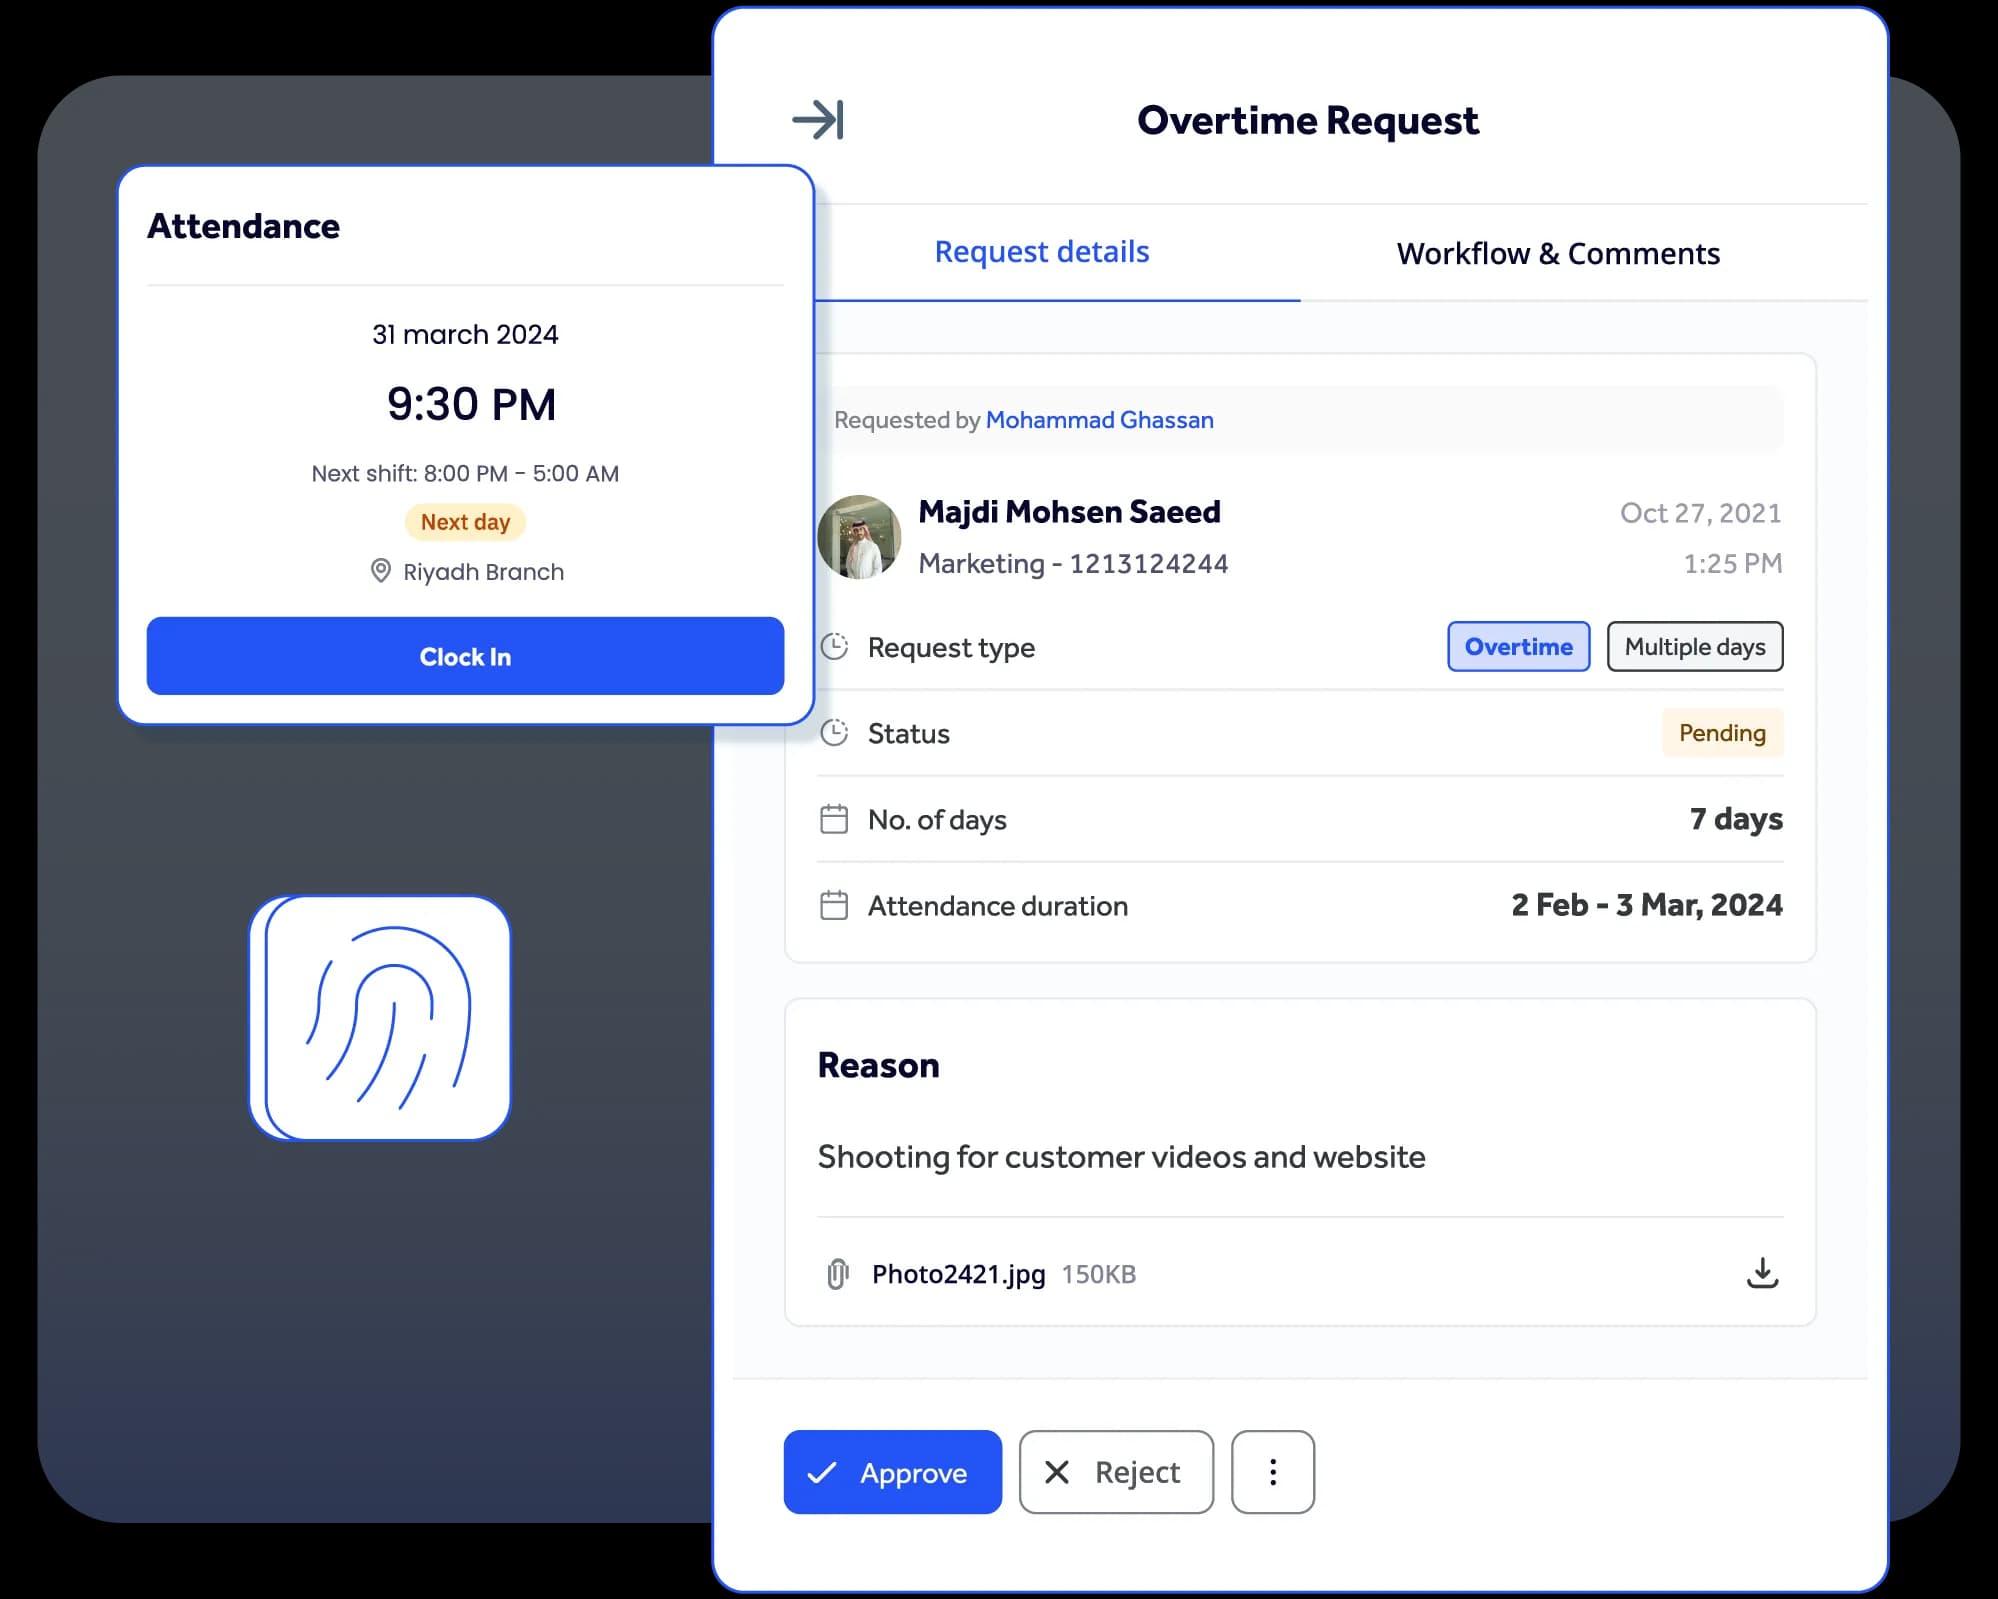Click the Clock In button

(x=463, y=656)
